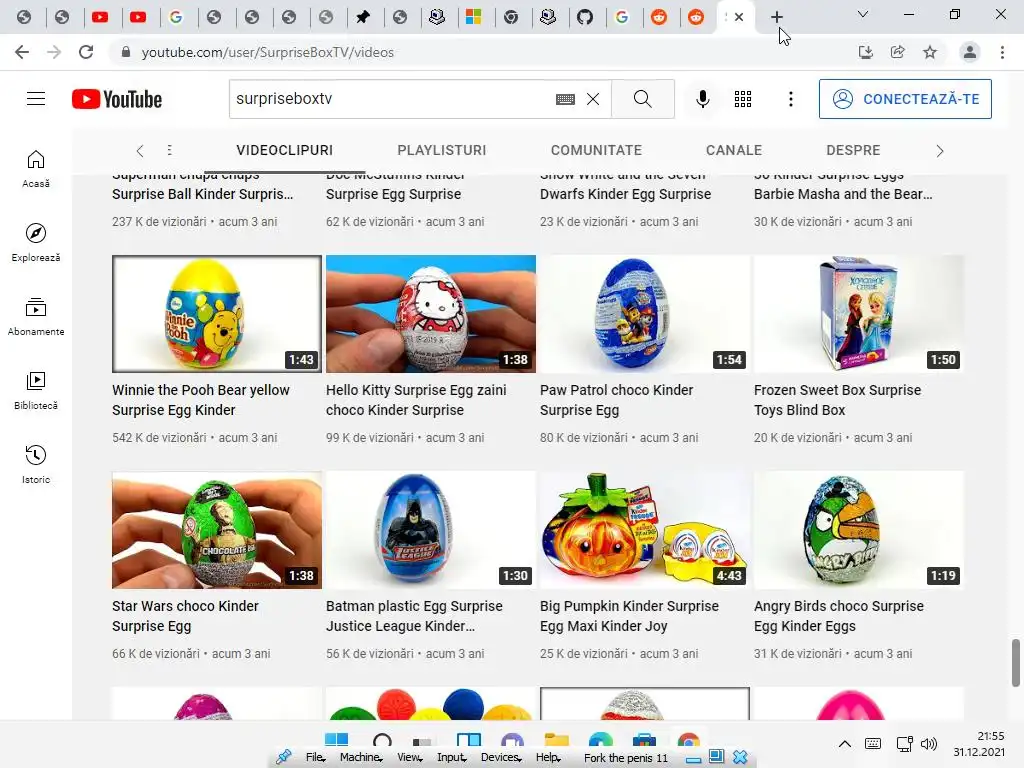Open the taskbar clock and date
This screenshot has height=768, width=1024.
click(979, 744)
